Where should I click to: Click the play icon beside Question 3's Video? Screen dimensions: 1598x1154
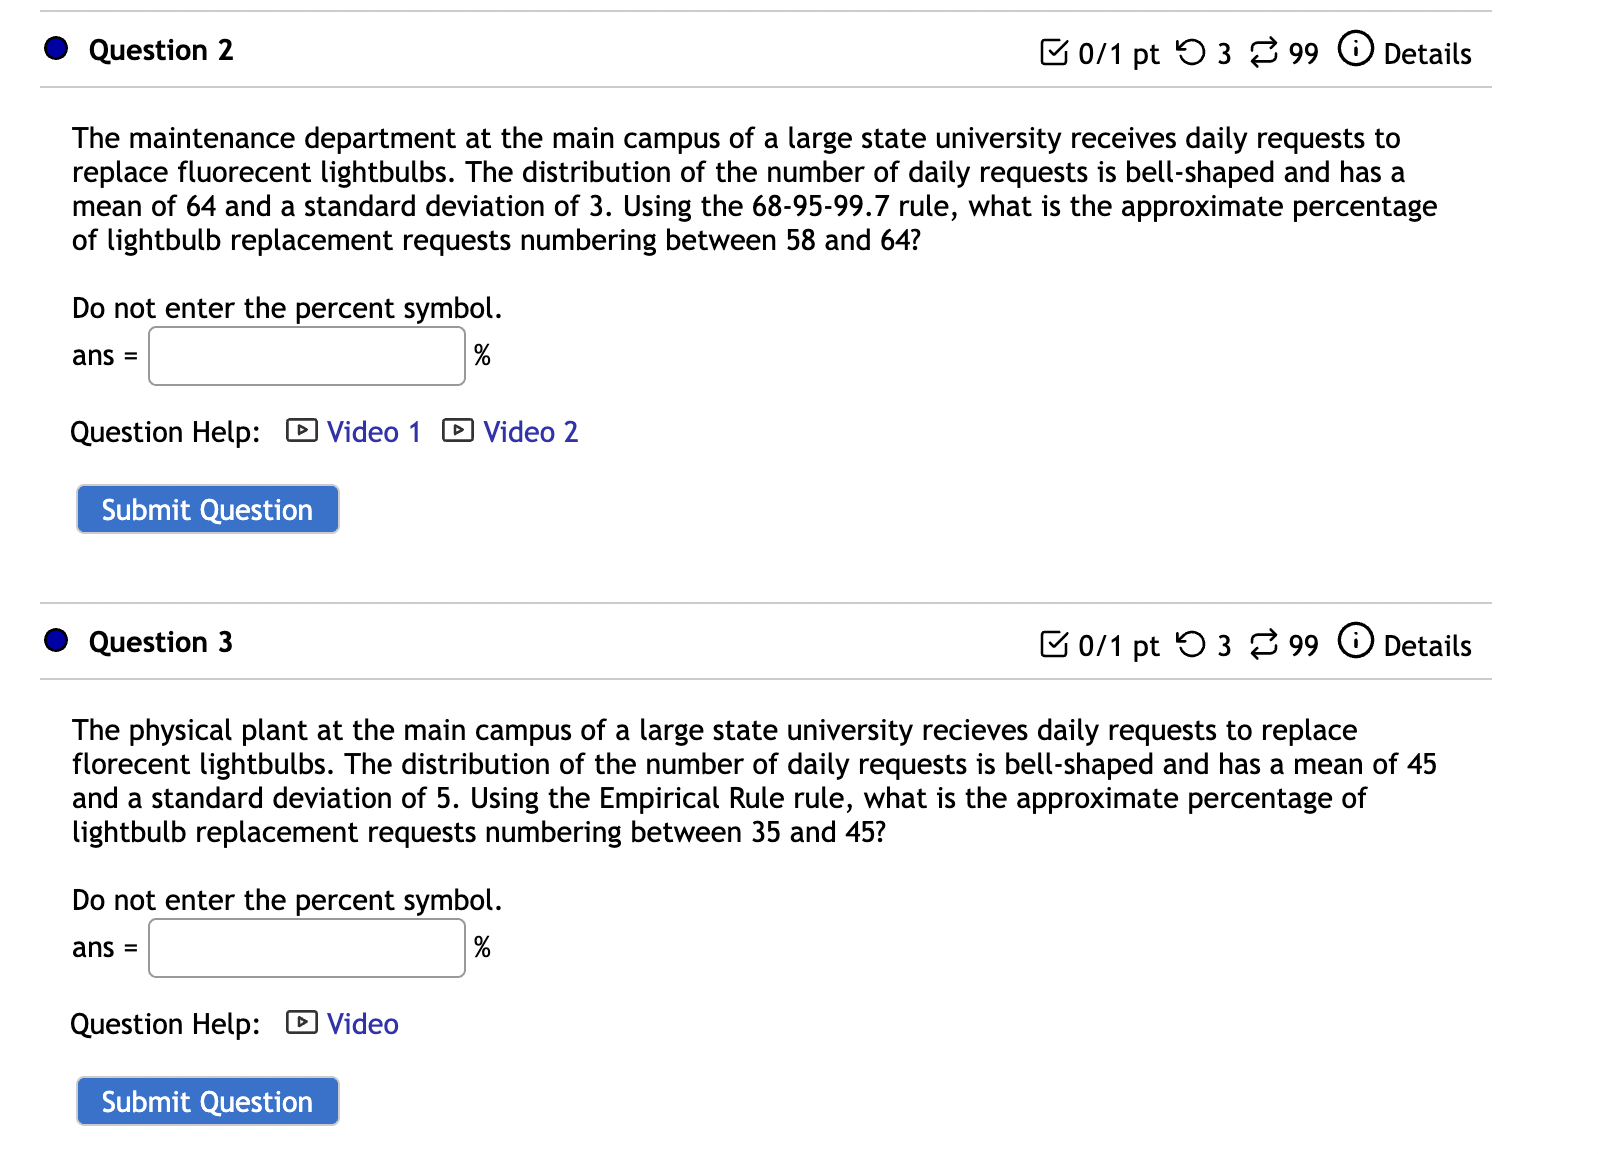coord(300,1023)
